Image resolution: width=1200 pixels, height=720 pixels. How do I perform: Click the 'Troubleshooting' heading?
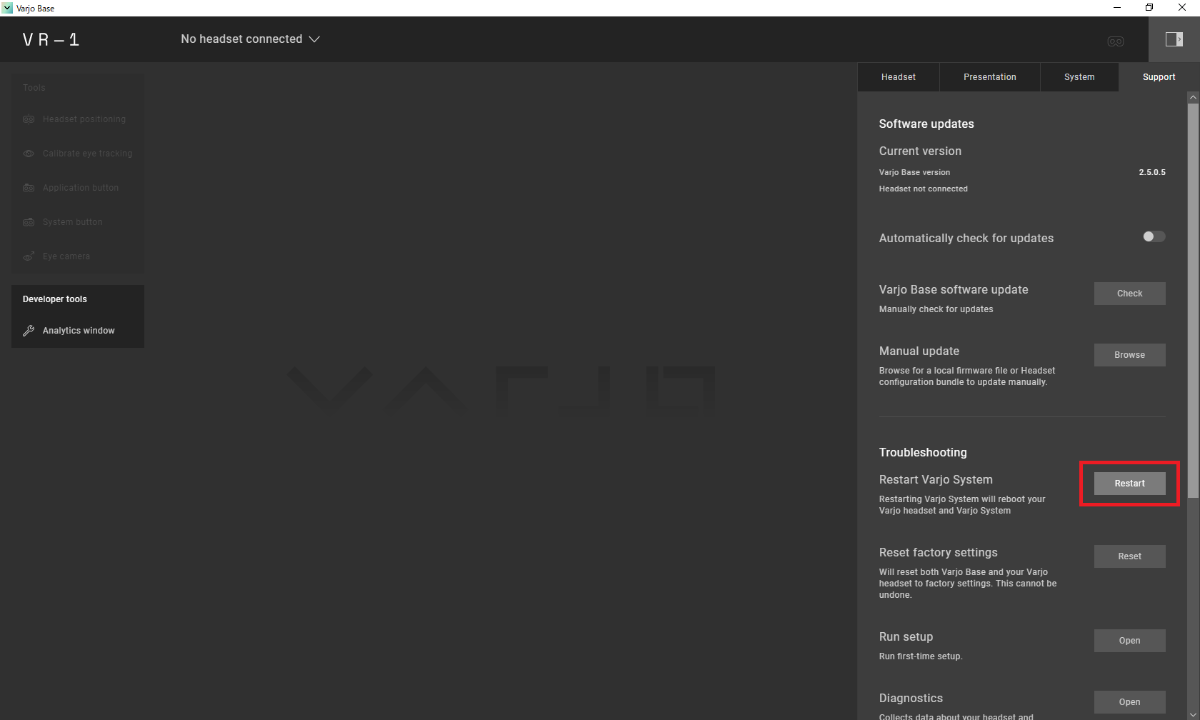click(x=923, y=453)
